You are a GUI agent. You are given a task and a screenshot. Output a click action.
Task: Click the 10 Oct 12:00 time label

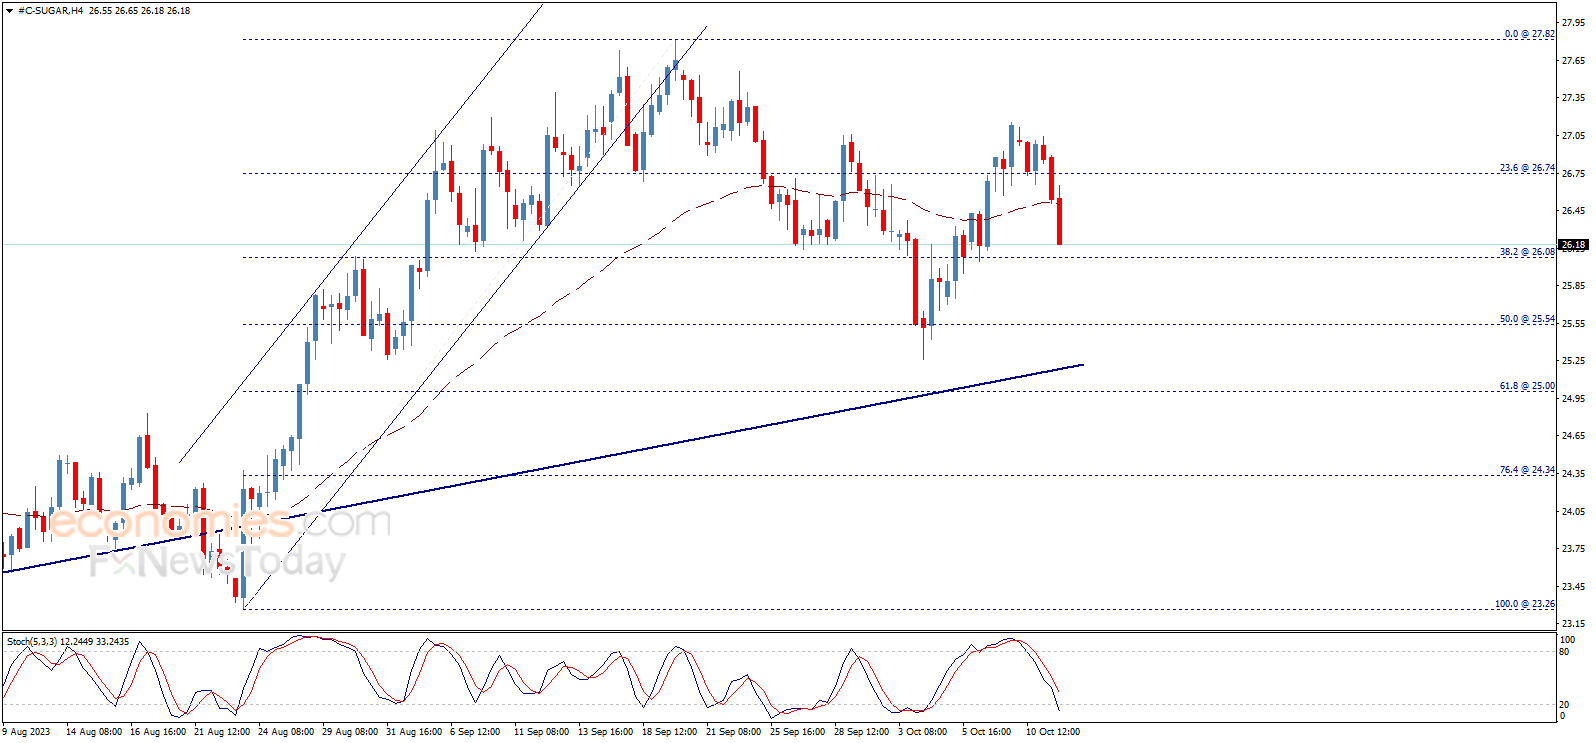(x=1053, y=732)
